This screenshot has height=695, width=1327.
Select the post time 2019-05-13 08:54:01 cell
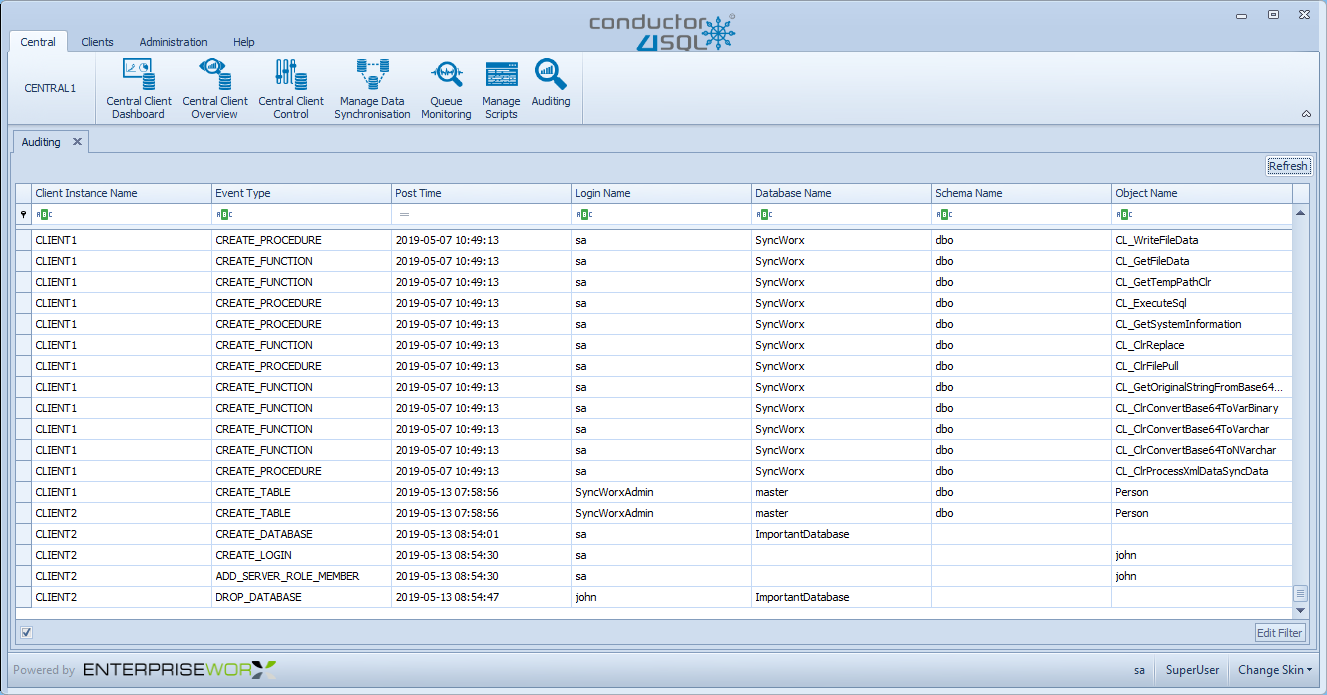tap(481, 534)
